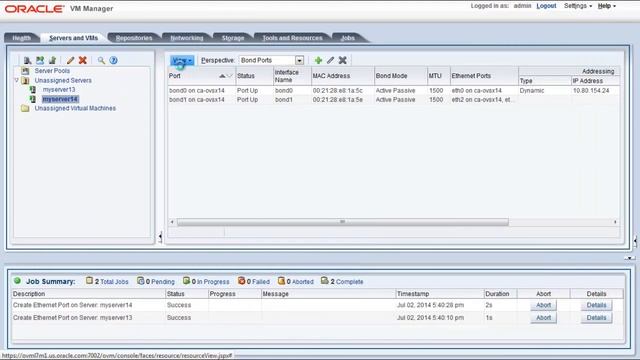
Task: Click the pencil Edit Bond Port icon
Action: [331, 60]
